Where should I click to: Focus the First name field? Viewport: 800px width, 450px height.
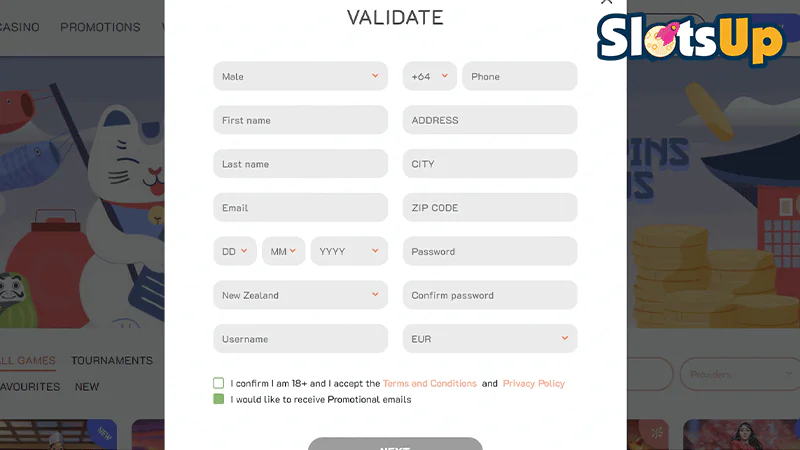point(301,120)
